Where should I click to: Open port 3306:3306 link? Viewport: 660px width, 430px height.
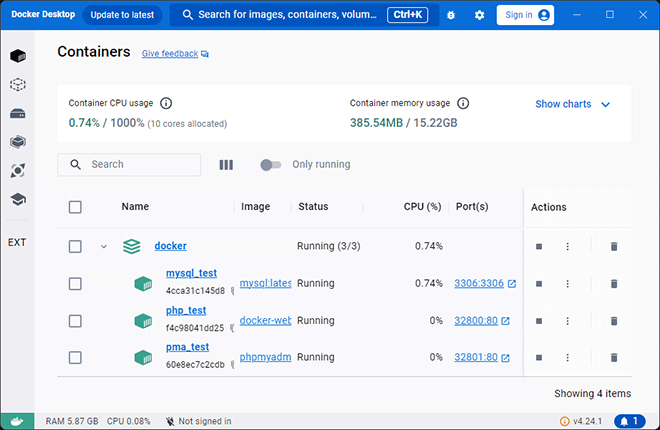(x=479, y=283)
